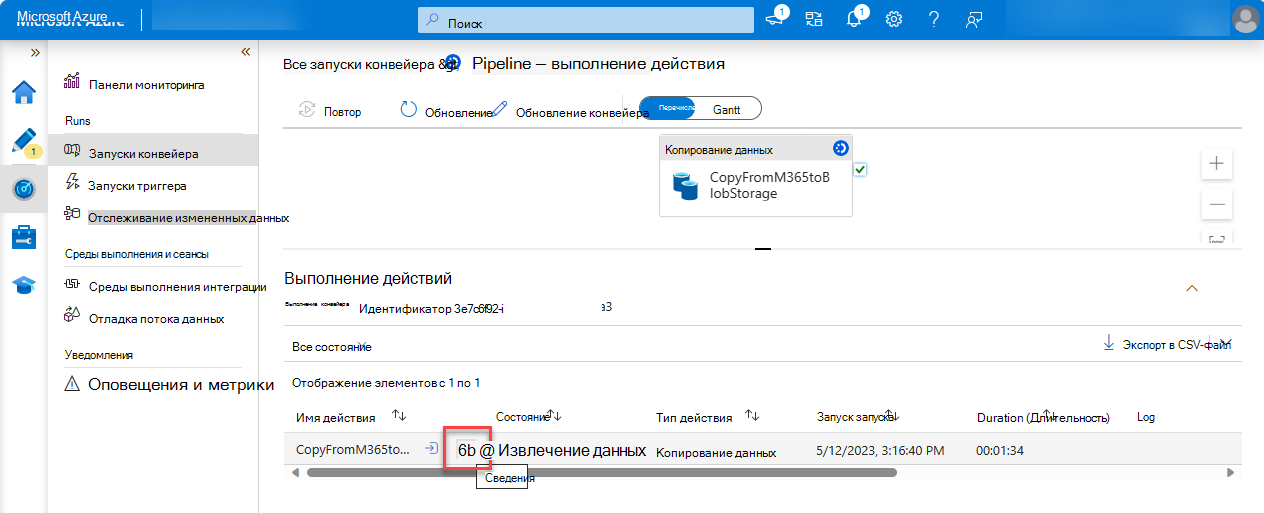Open directory and subscription filter icon

(x=814, y=19)
